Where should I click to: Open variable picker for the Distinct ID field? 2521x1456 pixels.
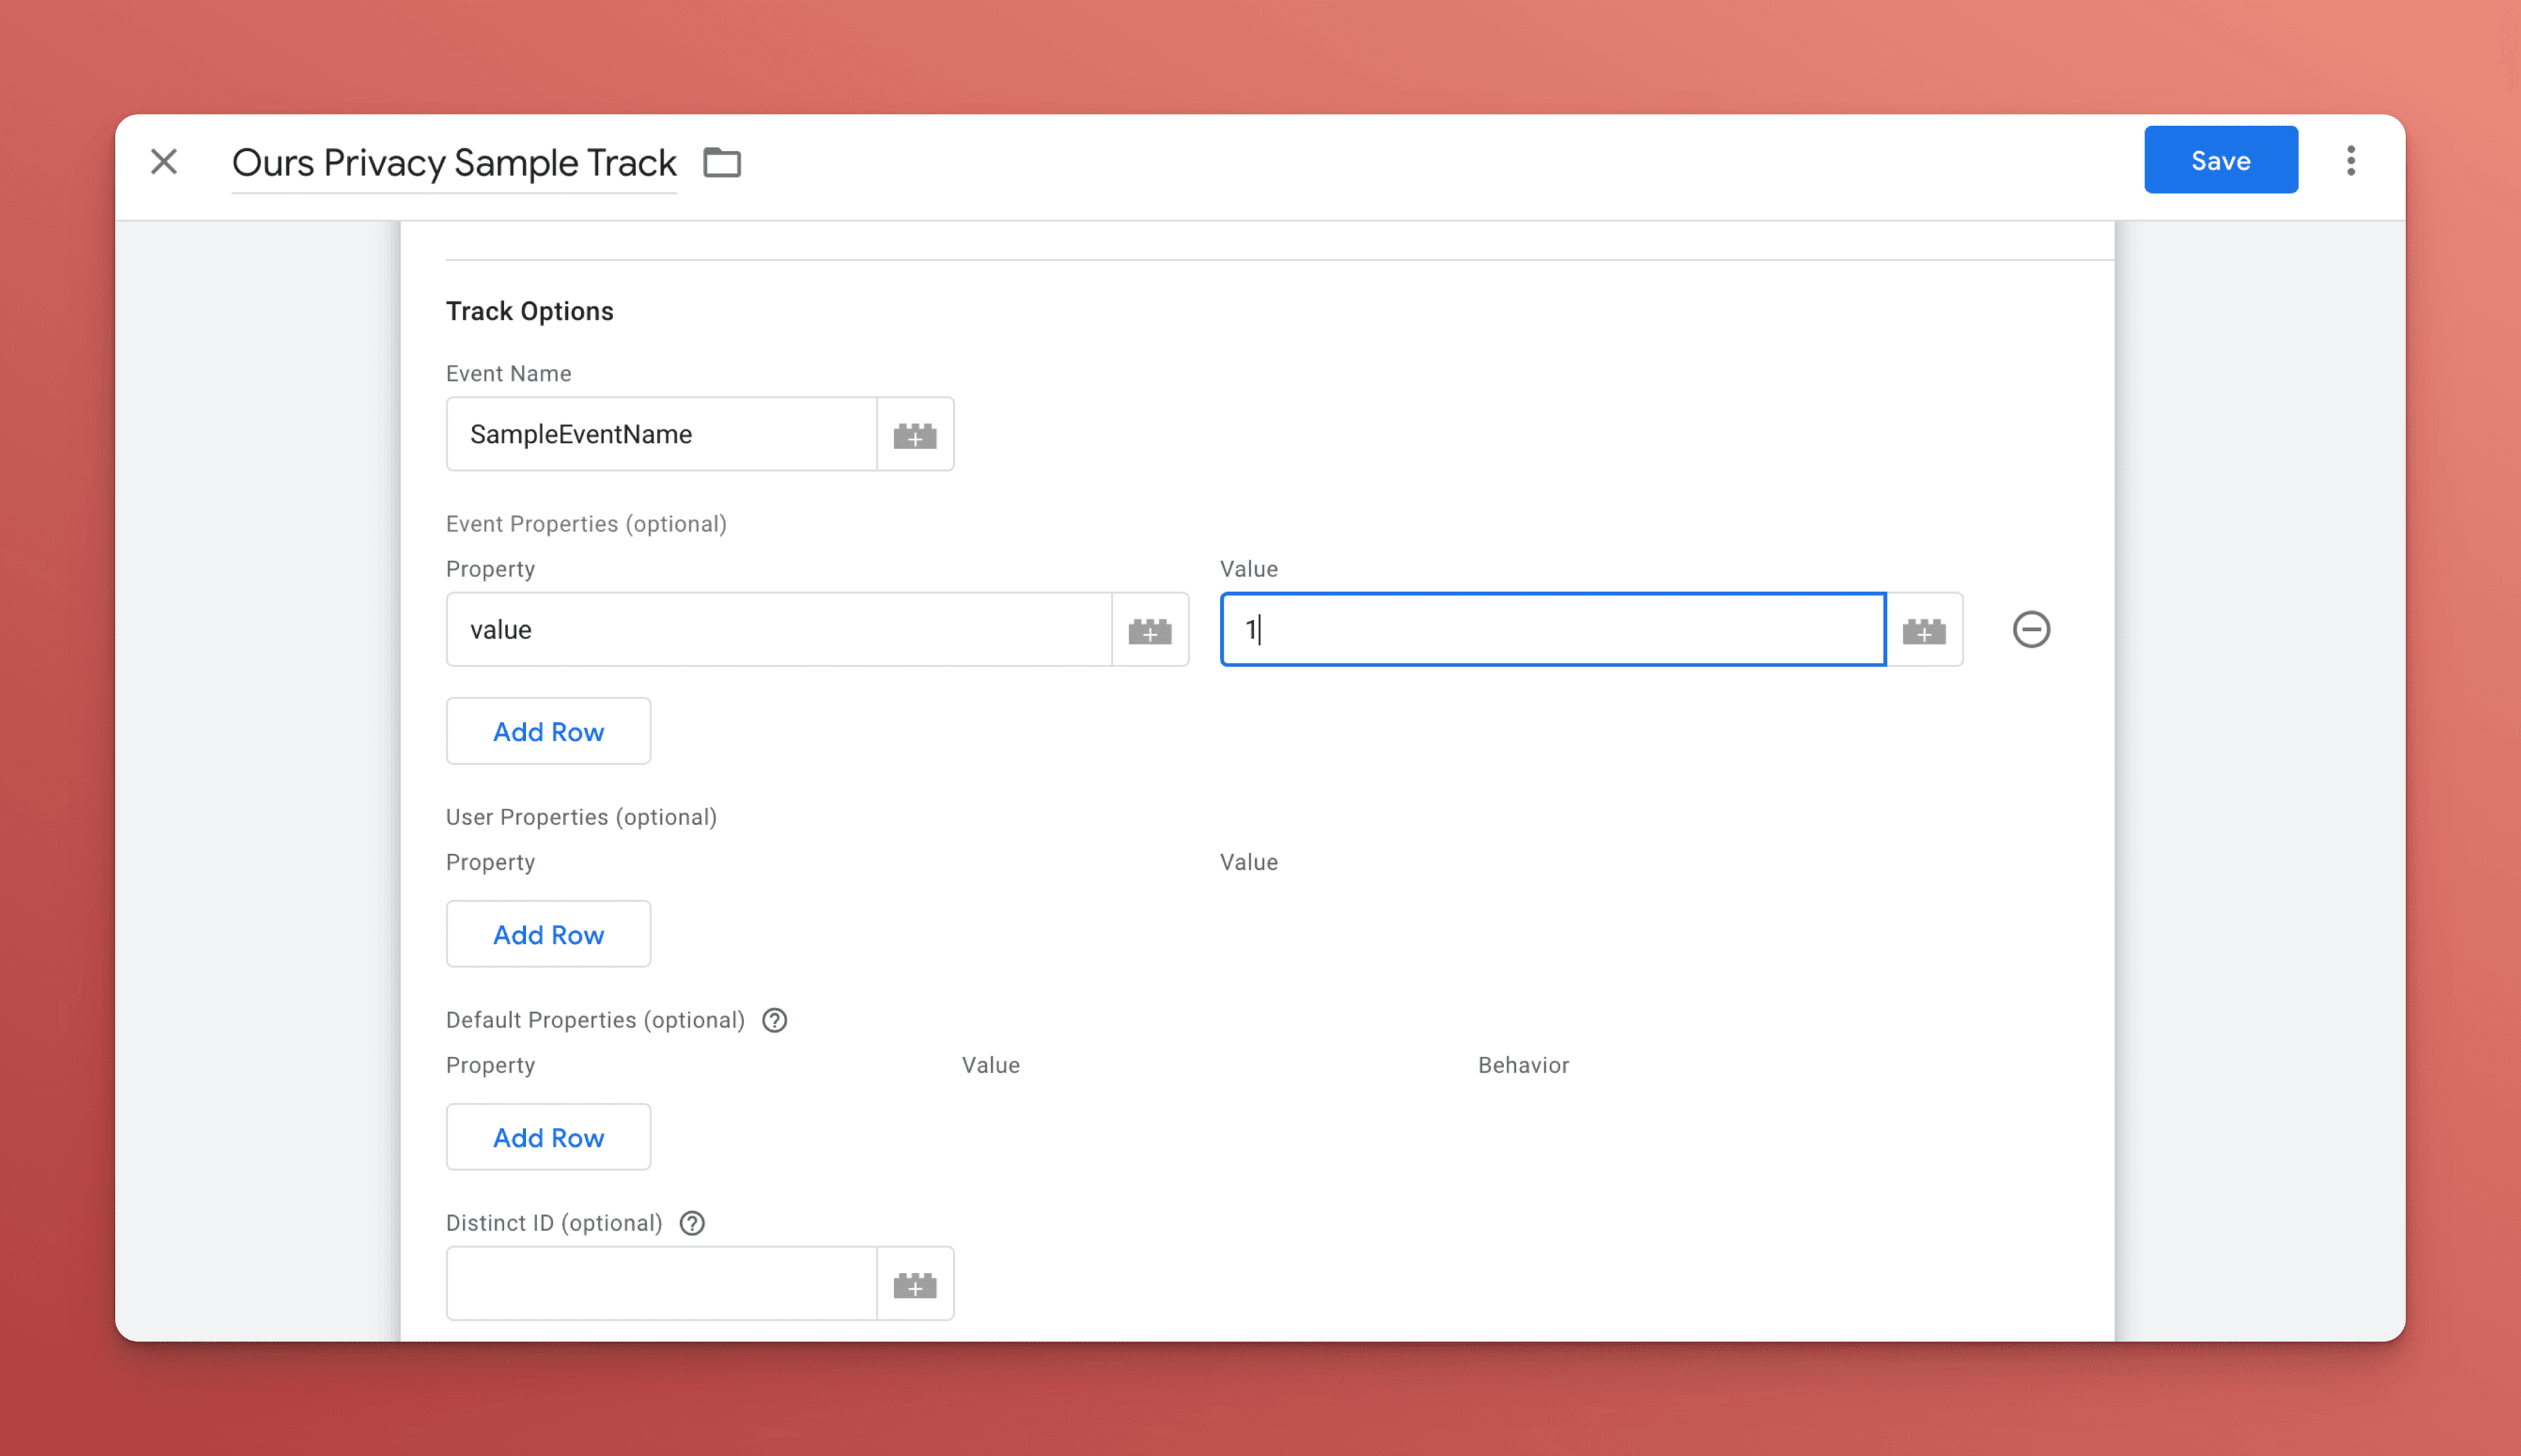(915, 1284)
